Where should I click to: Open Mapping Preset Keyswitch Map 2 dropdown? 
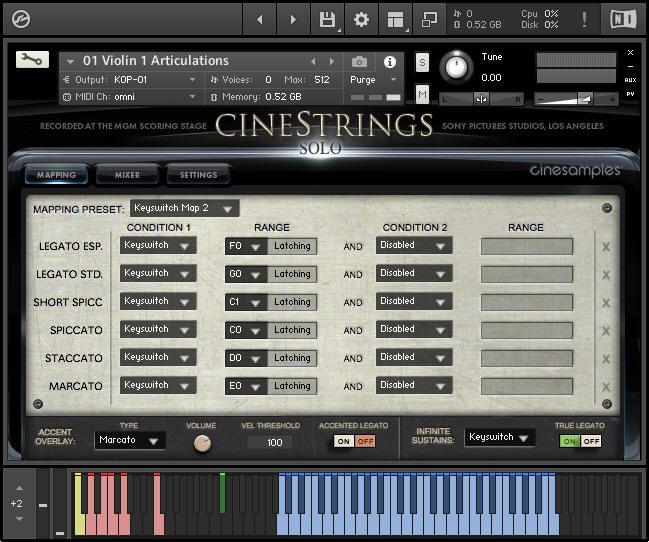coord(184,208)
